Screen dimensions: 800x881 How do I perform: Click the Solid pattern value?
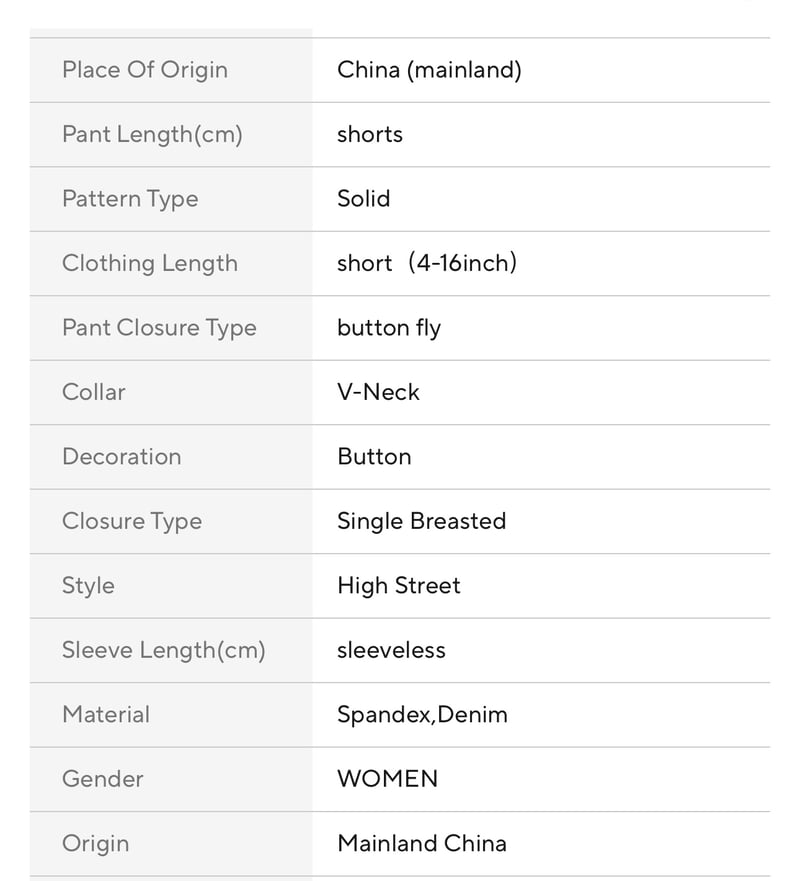pyautogui.click(x=363, y=199)
